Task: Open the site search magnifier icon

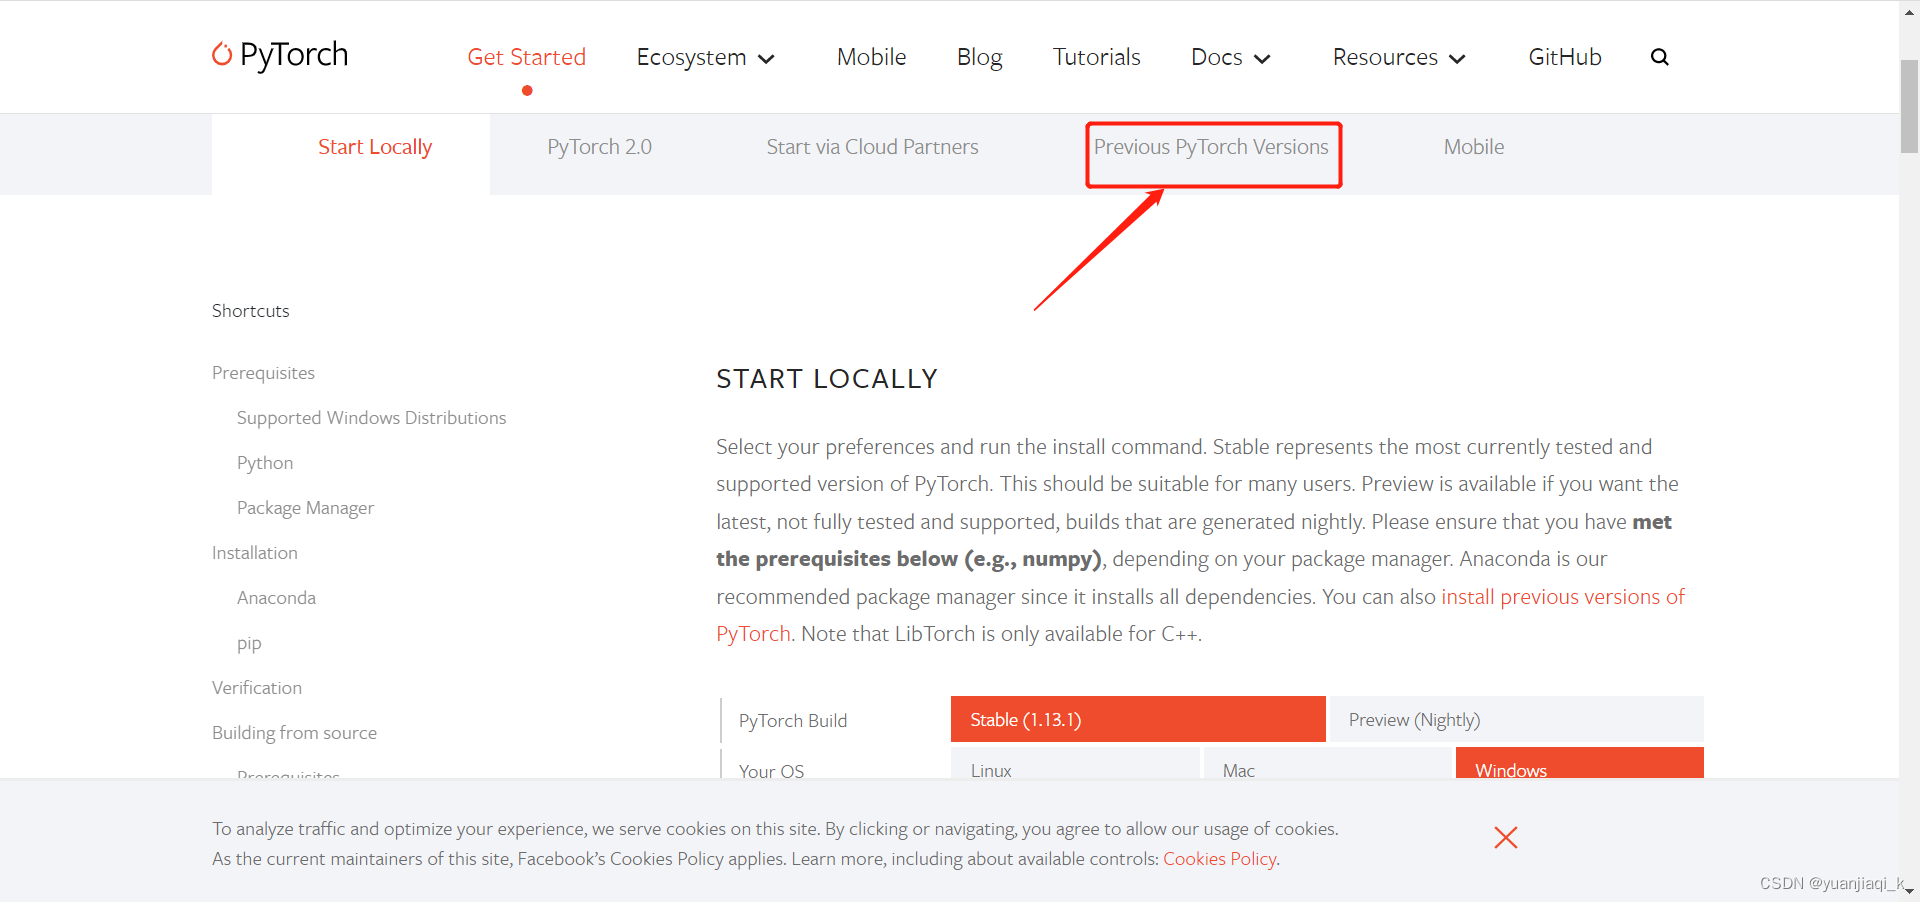Action: coord(1660,57)
